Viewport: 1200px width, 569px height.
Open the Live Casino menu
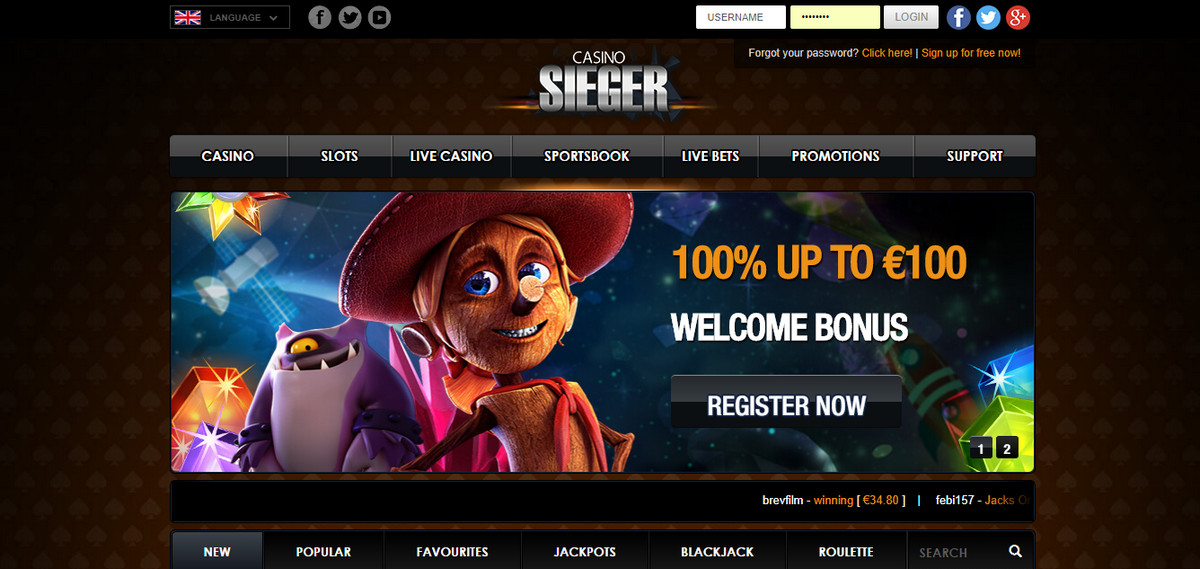click(x=452, y=156)
